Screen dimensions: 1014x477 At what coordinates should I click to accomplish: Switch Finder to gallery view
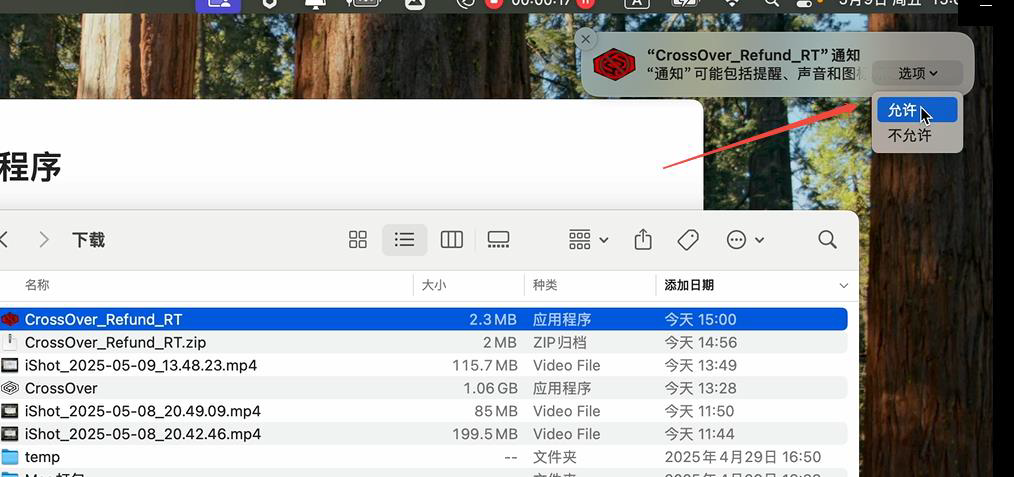point(498,240)
